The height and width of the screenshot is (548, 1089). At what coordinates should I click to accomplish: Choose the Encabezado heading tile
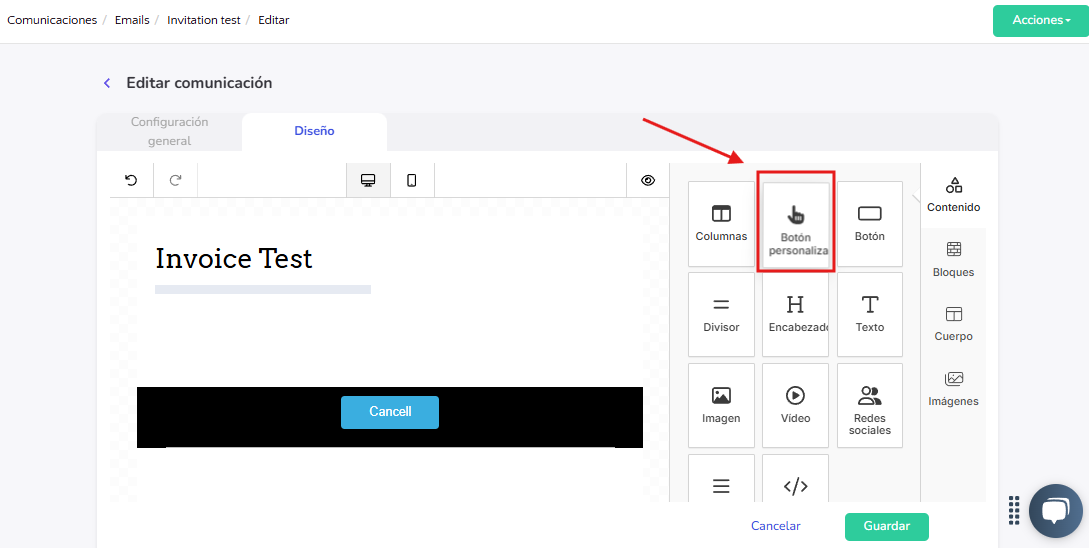(x=795, y=314)
